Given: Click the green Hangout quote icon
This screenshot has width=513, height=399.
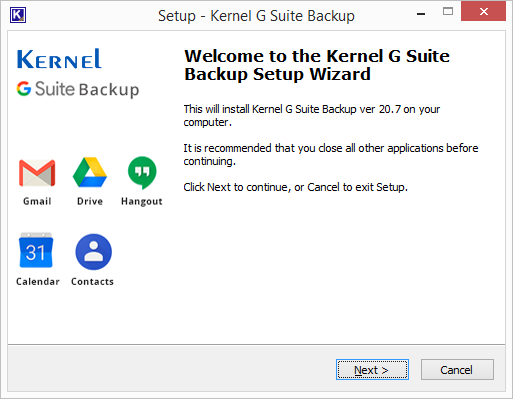Looking at the screenshot, I should 142,173.
